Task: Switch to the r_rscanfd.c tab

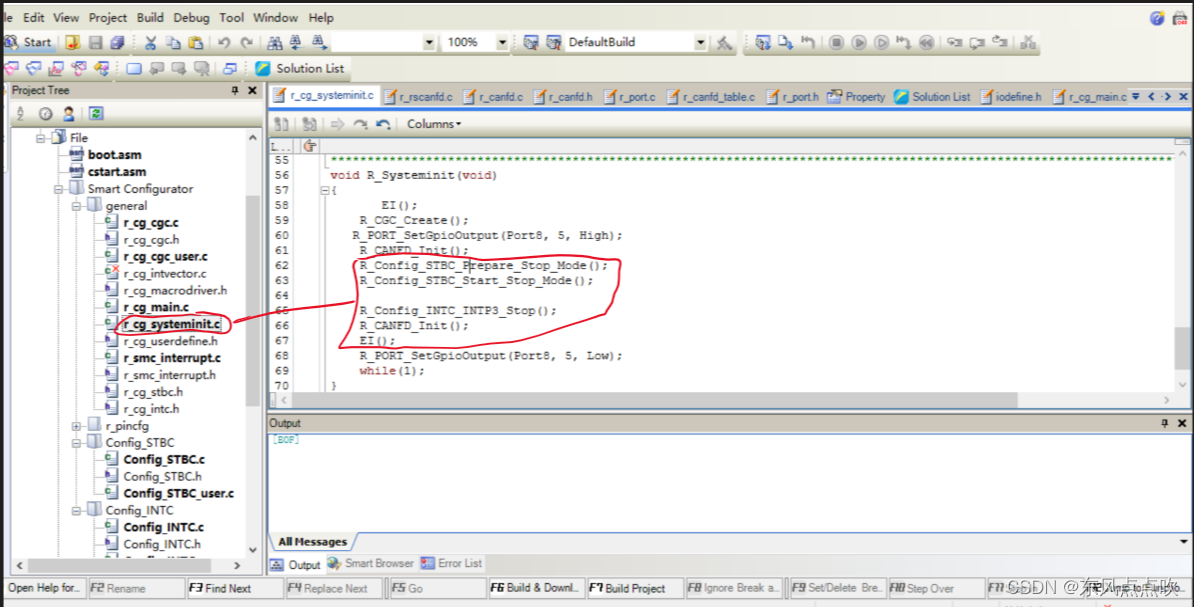Action: coord(419,97)
